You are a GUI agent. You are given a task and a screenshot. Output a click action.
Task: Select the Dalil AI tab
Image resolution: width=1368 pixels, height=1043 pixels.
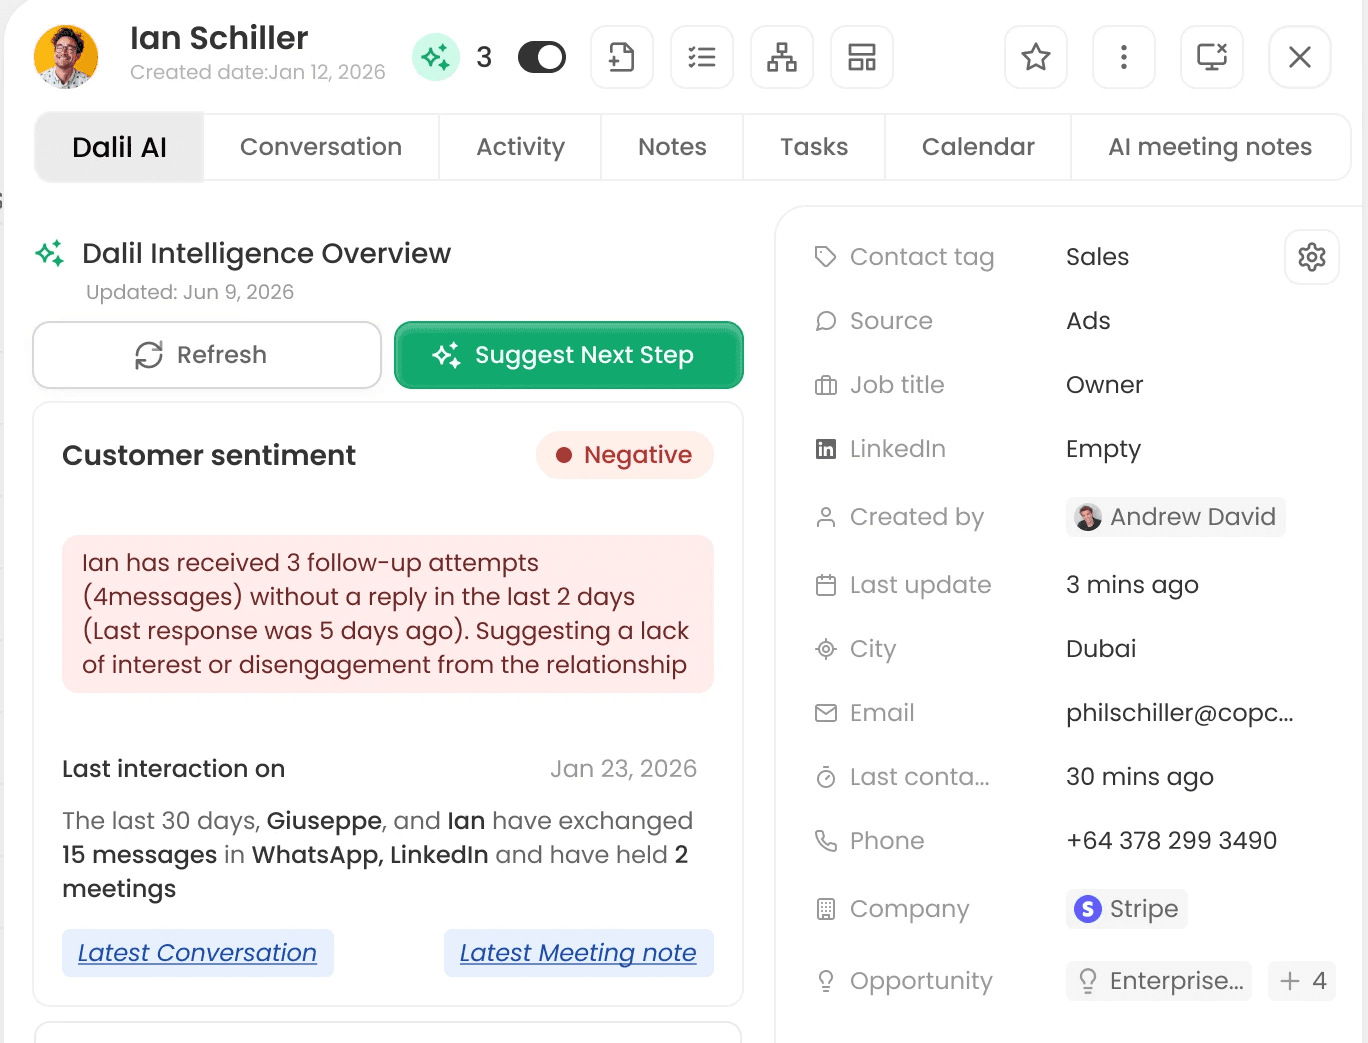(119, 147)
